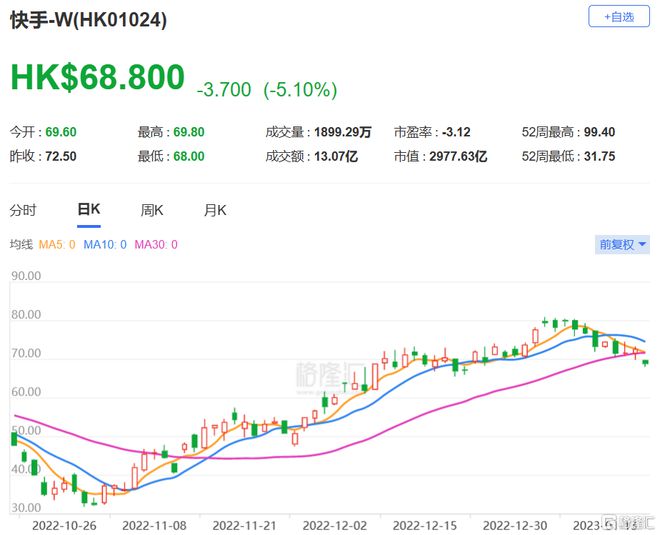Click the market cap value 2977.63亿
Viewport: 660px width, 535px height.
coord(458,157)
